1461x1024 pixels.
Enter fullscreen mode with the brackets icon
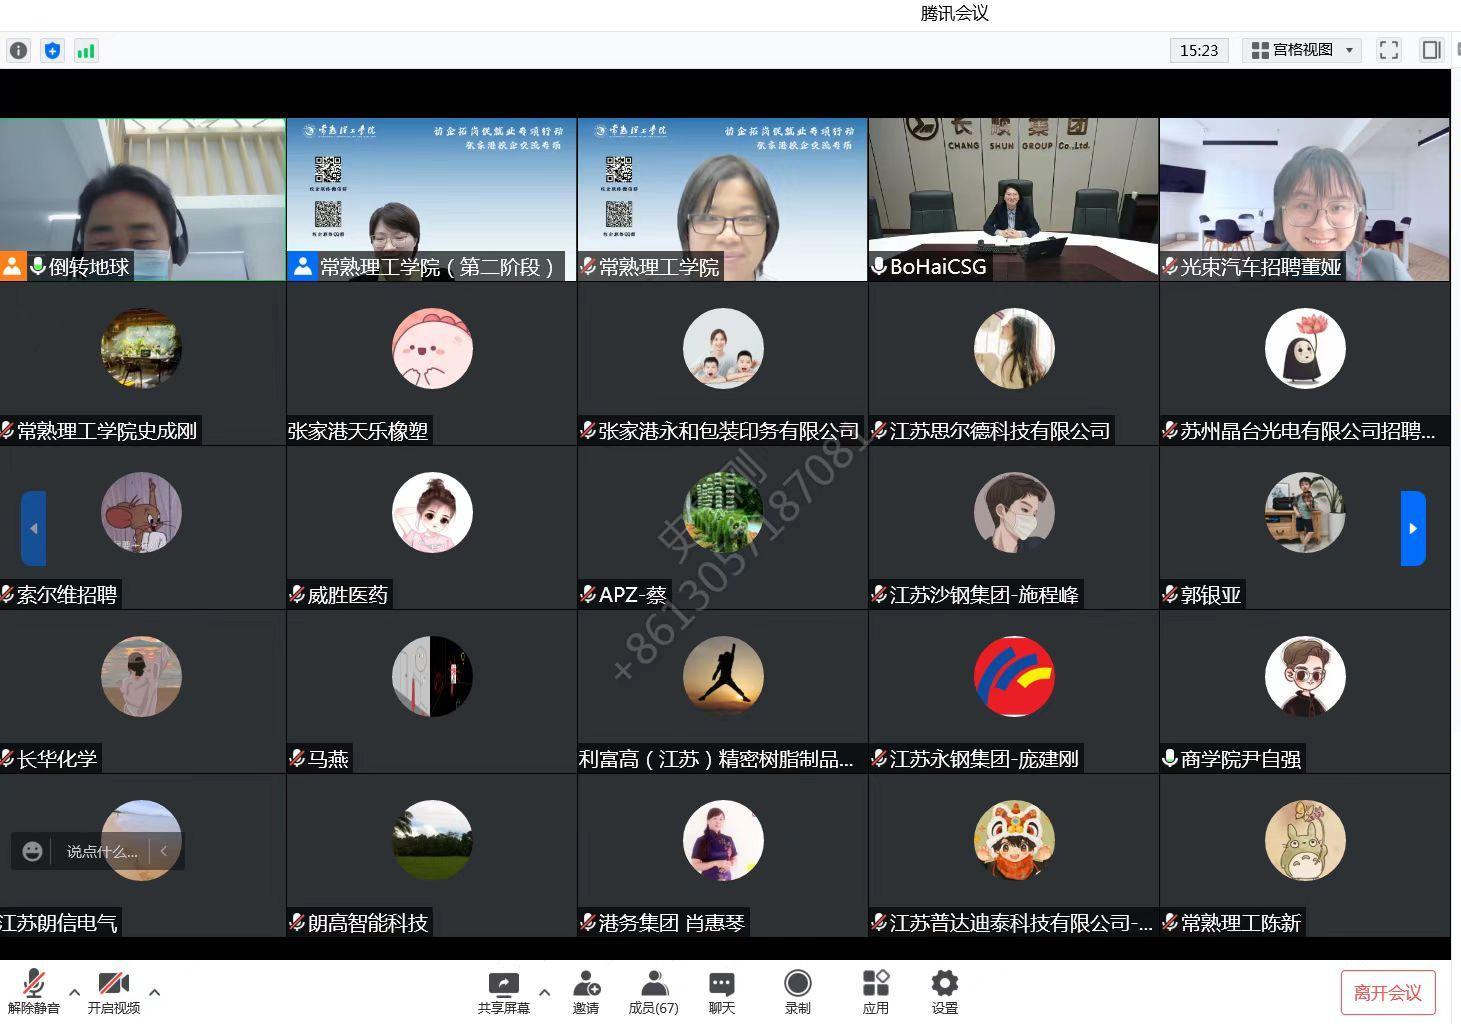coord(1389,50)
